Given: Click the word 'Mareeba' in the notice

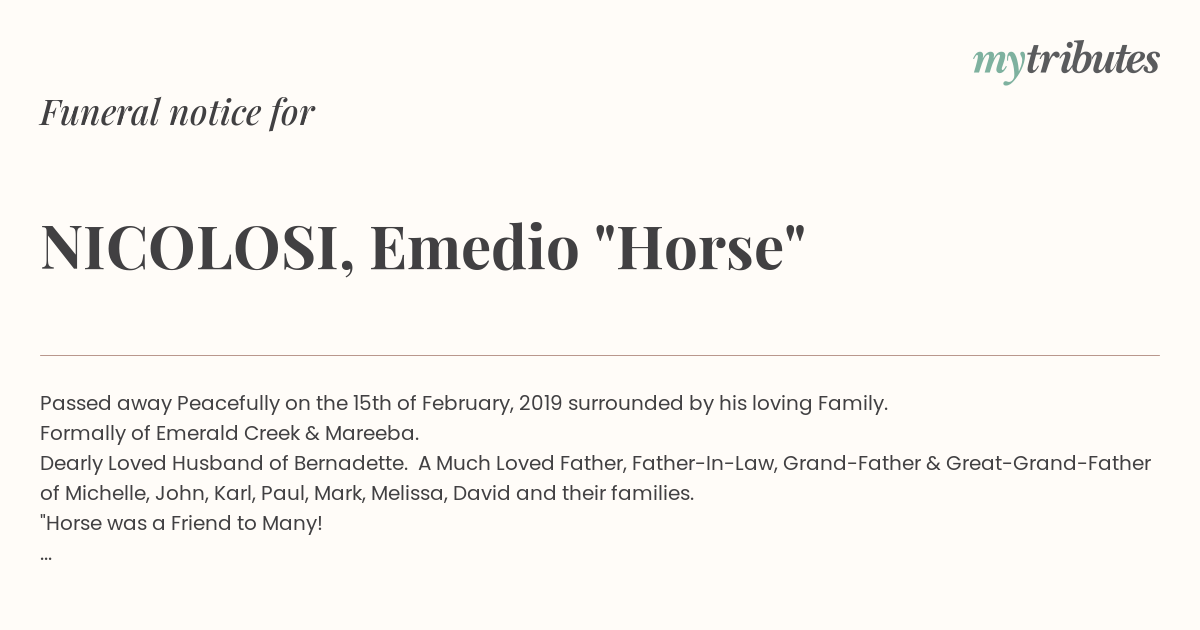Looking at the screenshot, I should click(371, 434).
